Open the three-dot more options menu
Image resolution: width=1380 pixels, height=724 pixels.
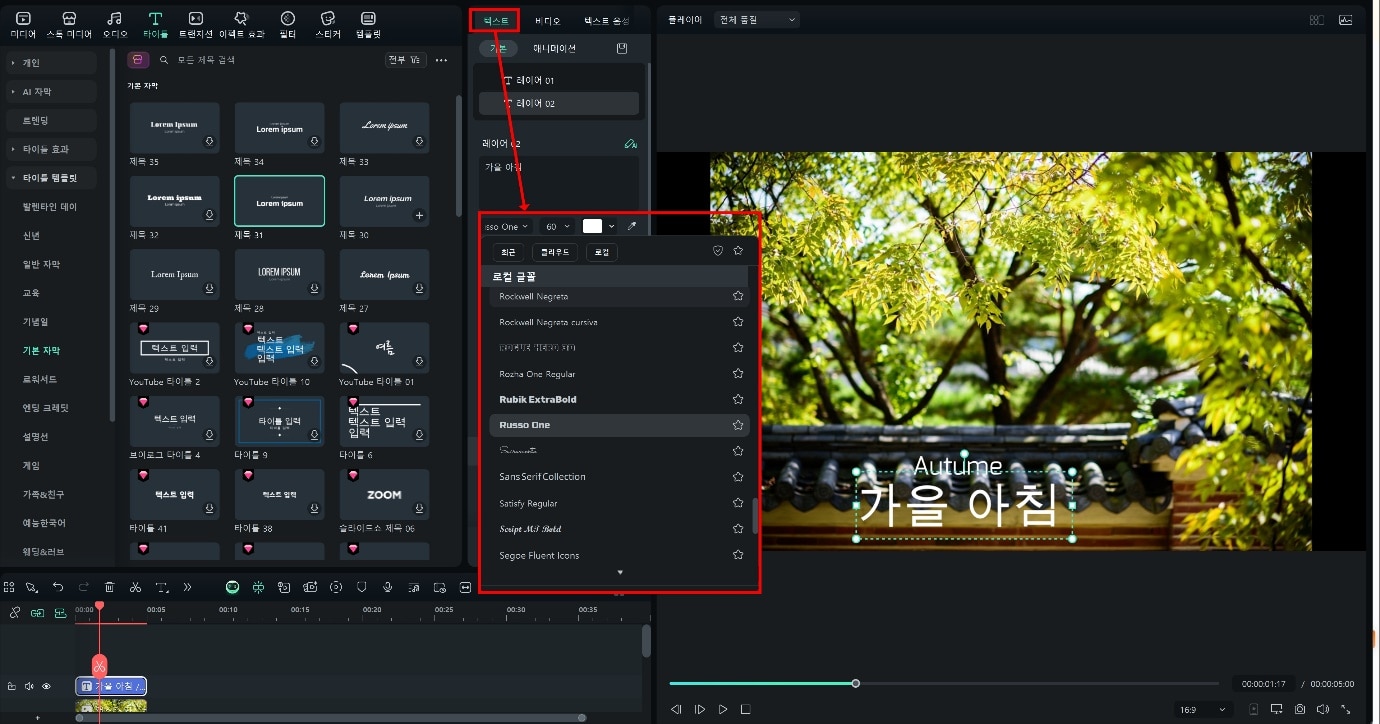tap(441, 60)
